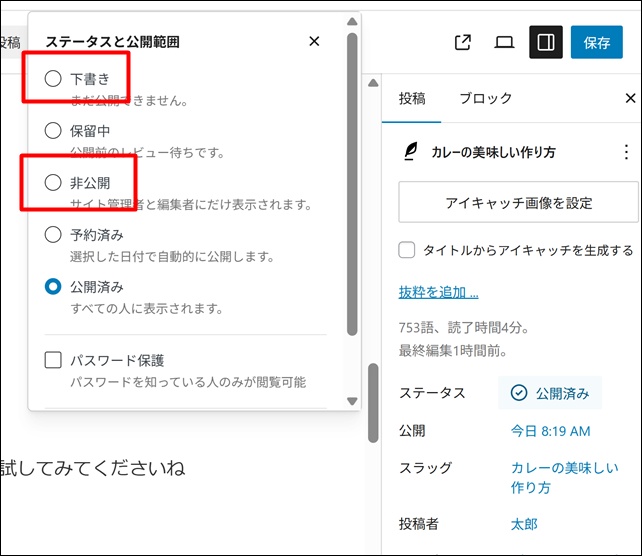642x556 pixels.
Task: Open the 公開済み status dropdown
Action: [550, 393]
